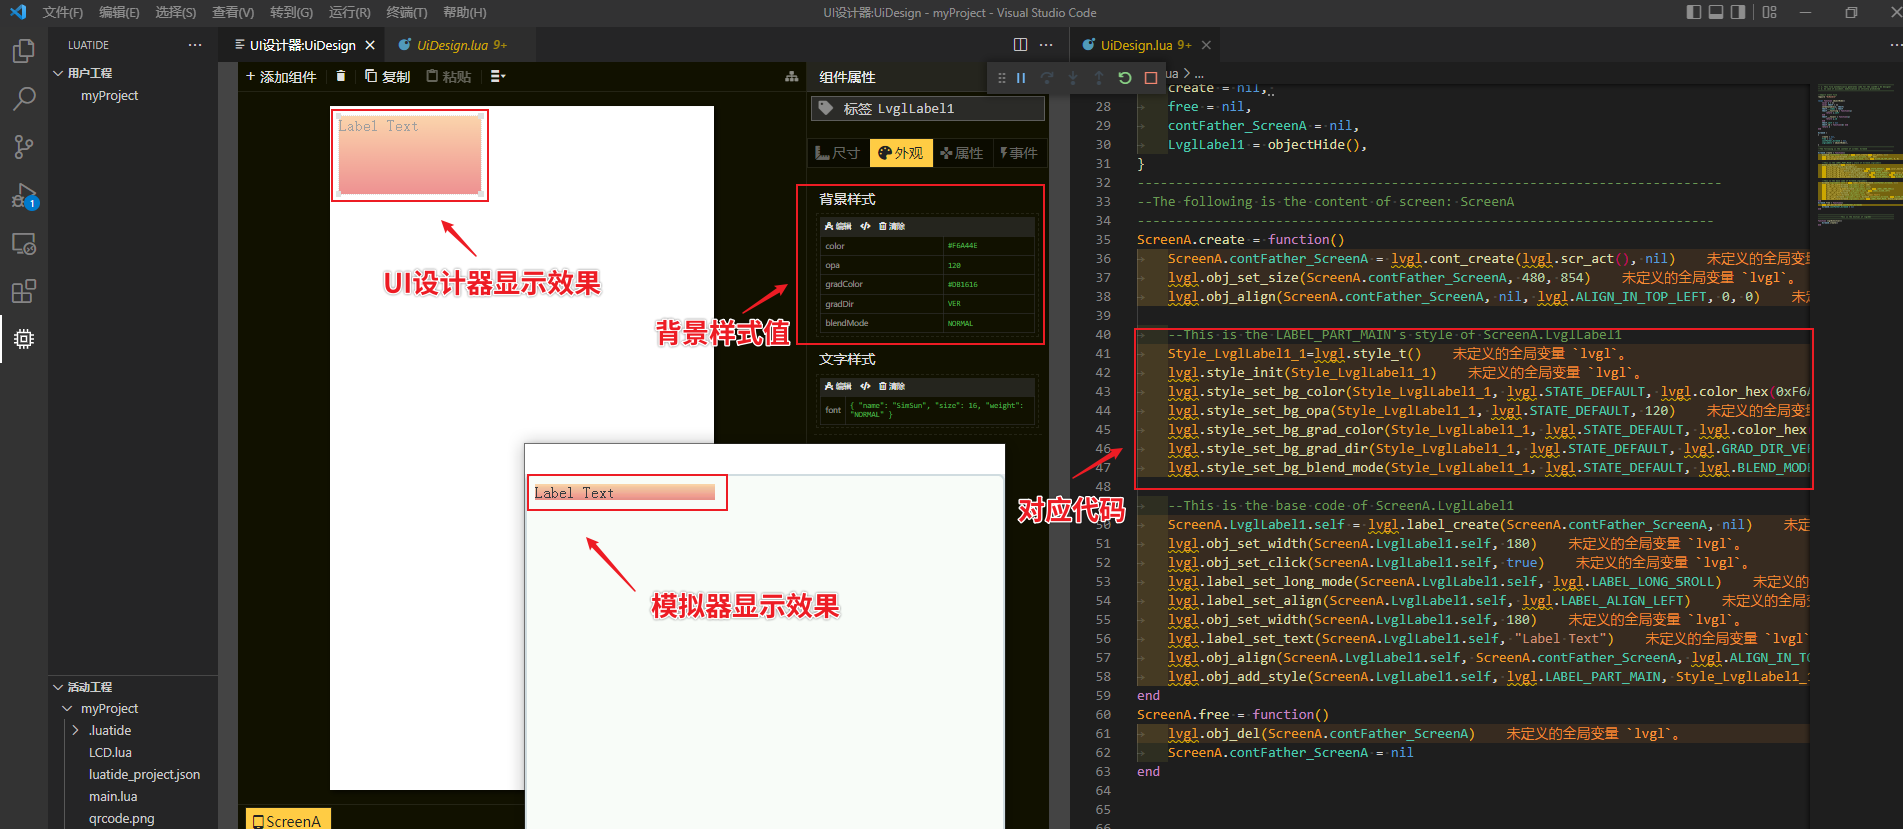Open the Run and Debug view

tap(24, 196)
